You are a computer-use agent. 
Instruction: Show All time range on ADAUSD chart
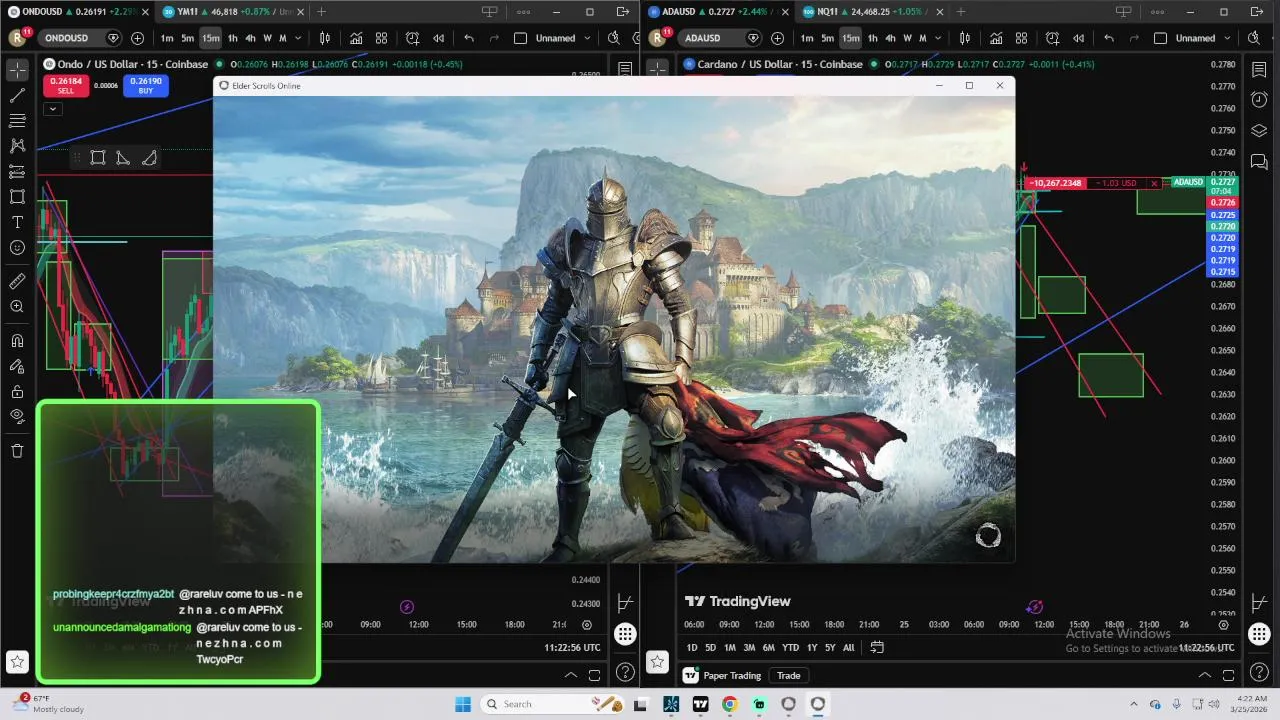pos(849,647)
